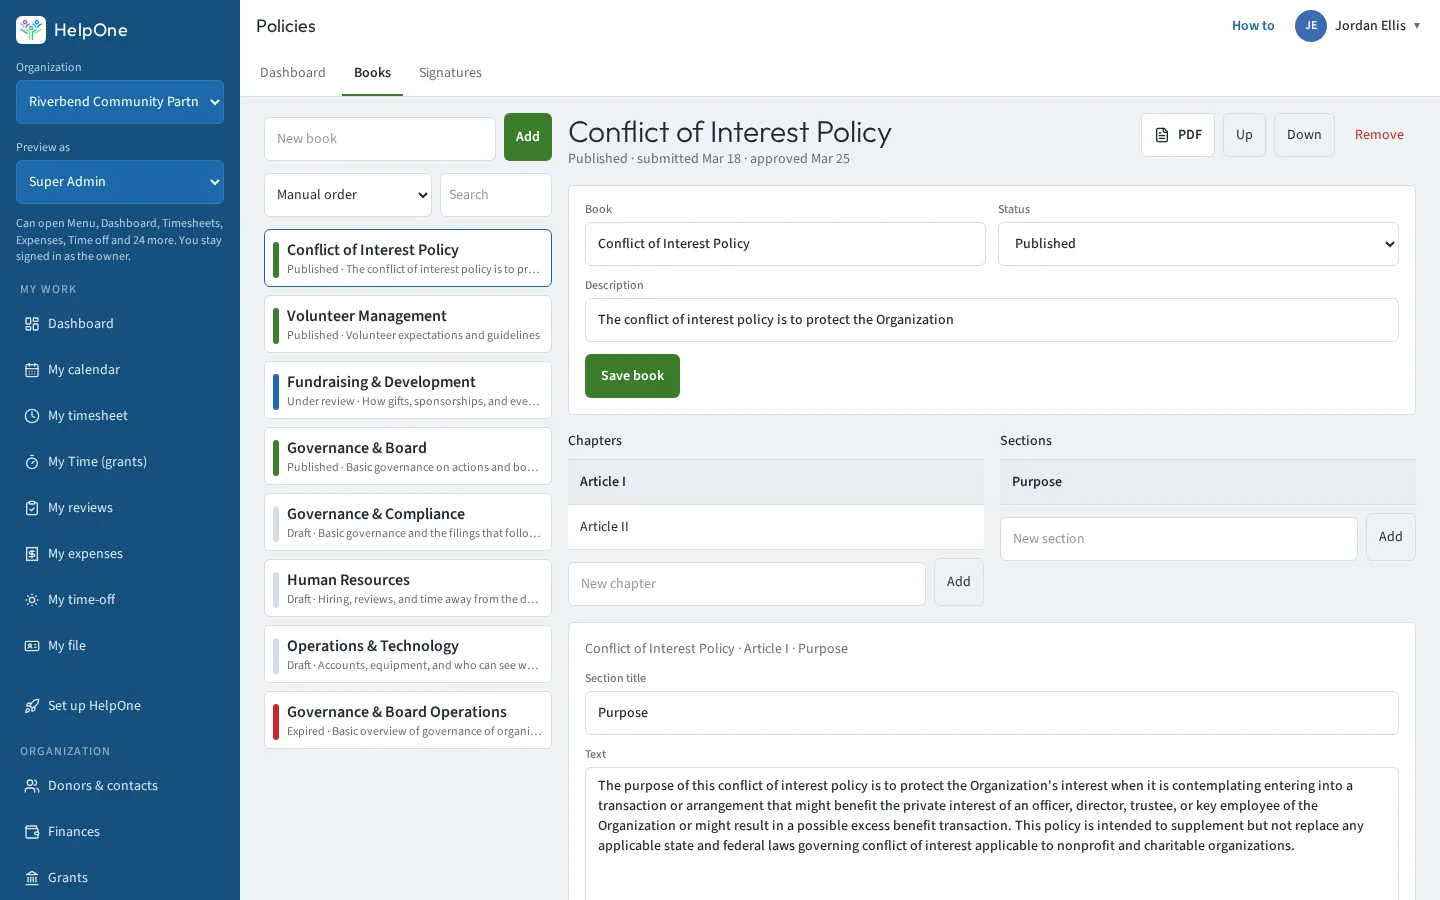Viewport: 1440px width, 900px height.
Task: Export the book using the PDF button
Action: click(1178, 135)
